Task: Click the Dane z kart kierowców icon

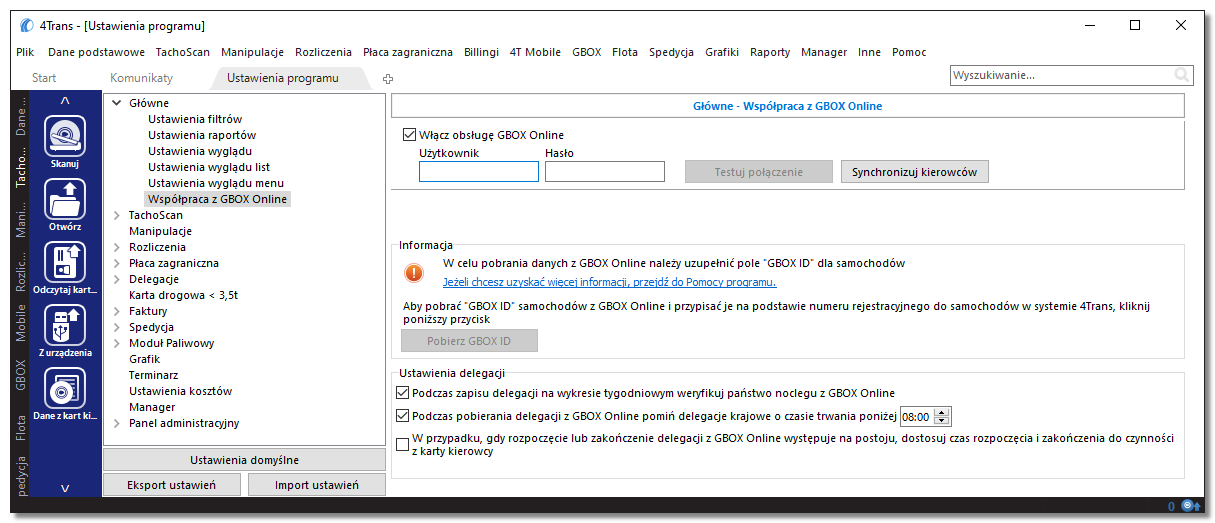Action: click(x=65, y=388)
